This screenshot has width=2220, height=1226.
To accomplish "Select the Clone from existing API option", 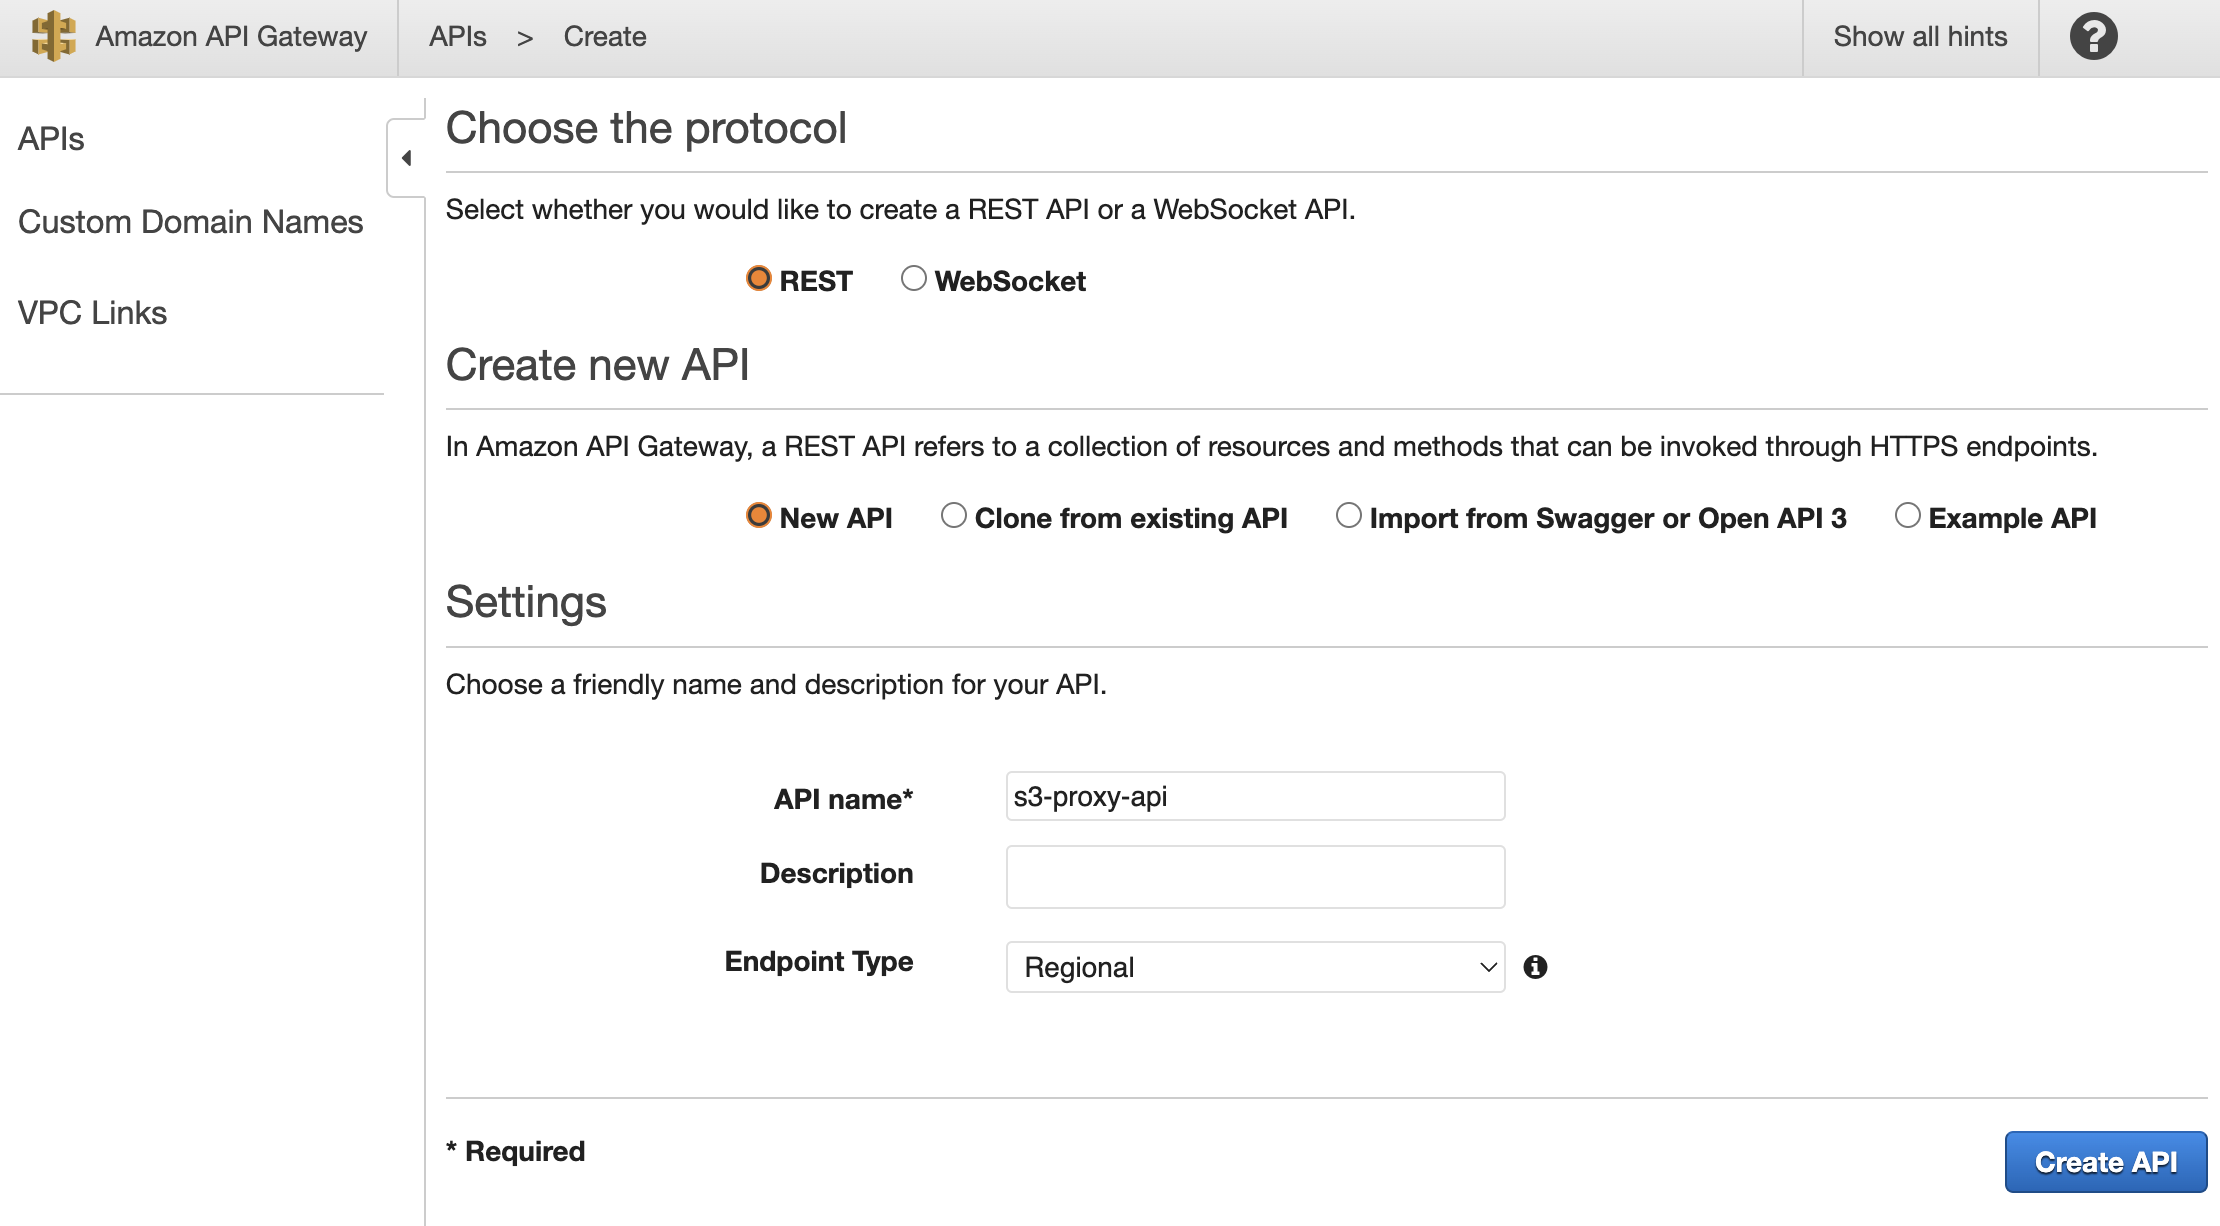I will pos(952,516).
